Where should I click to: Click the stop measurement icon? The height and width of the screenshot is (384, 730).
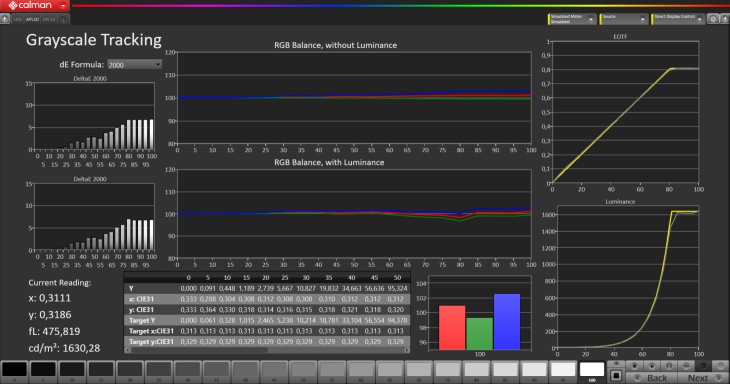[634, 366]
